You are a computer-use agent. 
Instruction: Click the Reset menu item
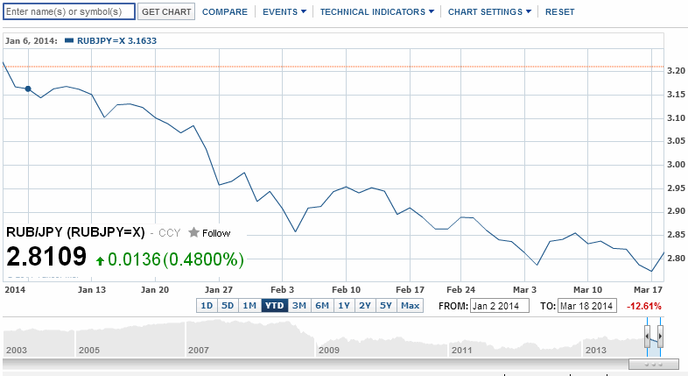560,12
